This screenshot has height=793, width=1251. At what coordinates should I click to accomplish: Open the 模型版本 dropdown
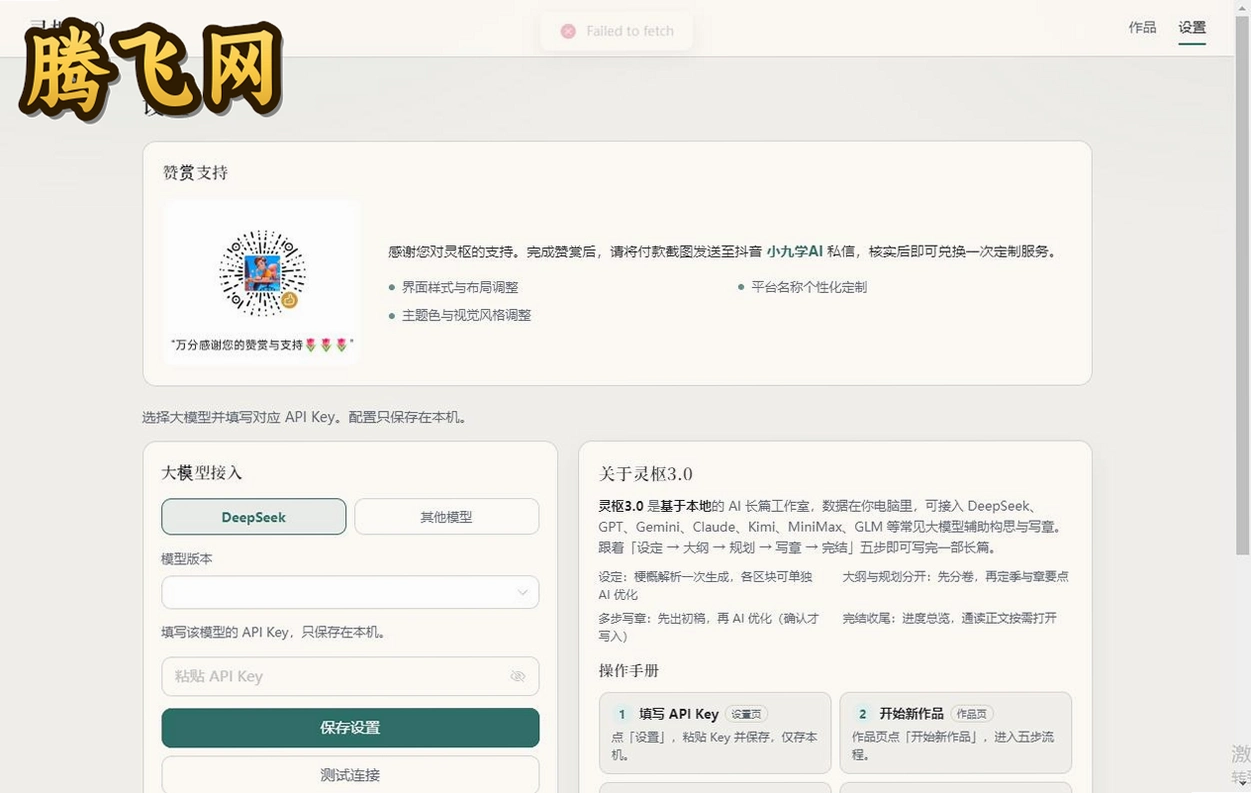coord(350,592)
